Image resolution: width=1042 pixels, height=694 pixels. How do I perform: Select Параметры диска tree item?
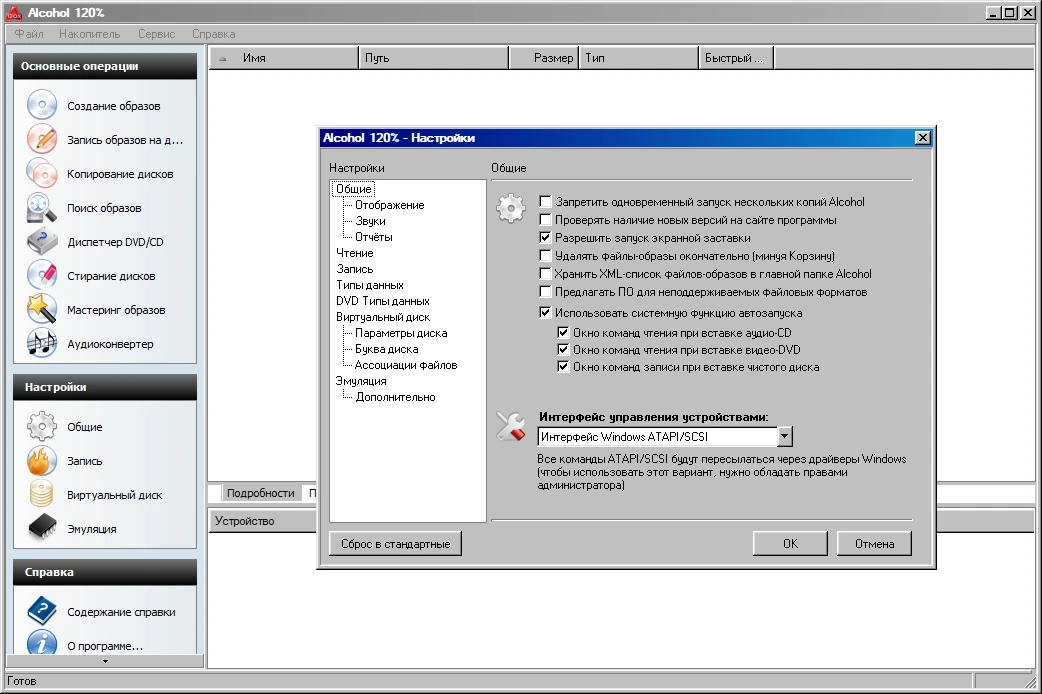pyautogui.click(x=401, y=332)
